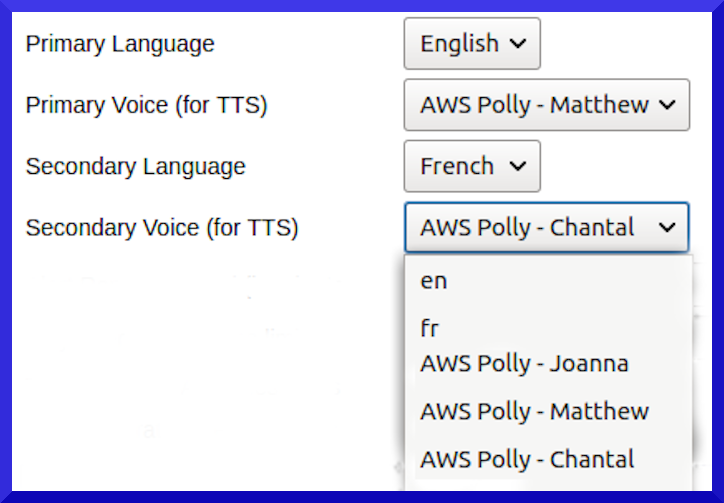Open the Secondary Language dropdown showing French
The width and height of the screenshot is (724, 503).
[472, 166]
